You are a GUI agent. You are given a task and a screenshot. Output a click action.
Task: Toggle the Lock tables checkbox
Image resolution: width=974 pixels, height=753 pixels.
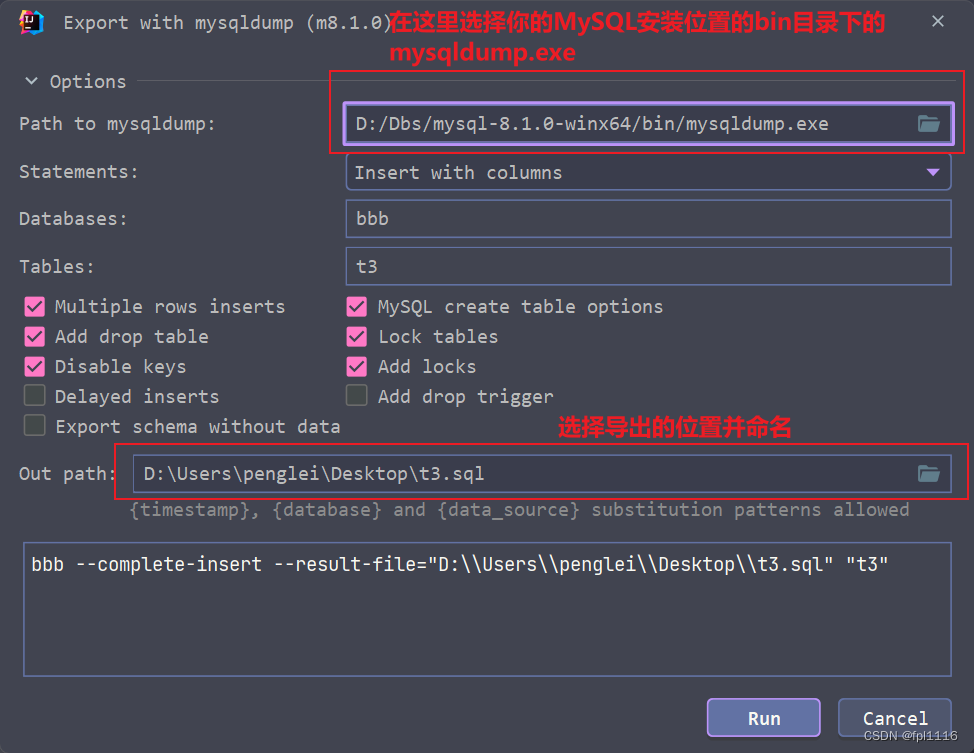[x=356, y=336]
